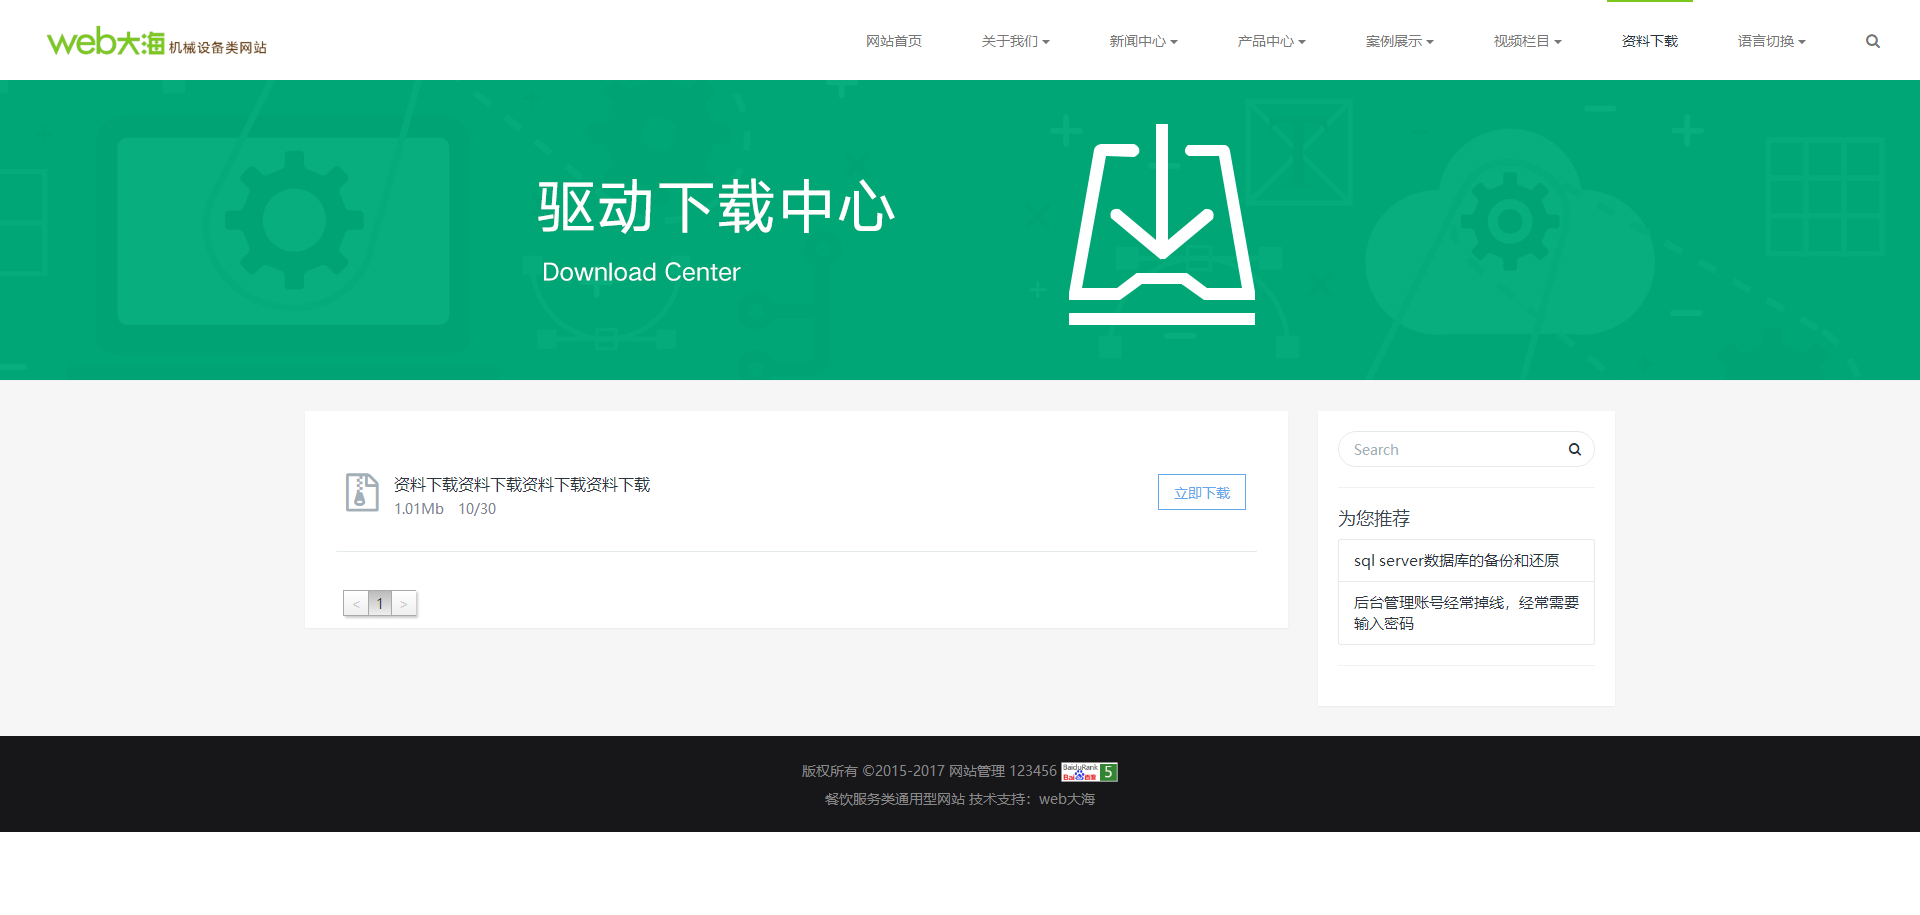Screen dimensions: 1920x915
Task: Click the large download icon in banner
Action: tap(1162, 224)
